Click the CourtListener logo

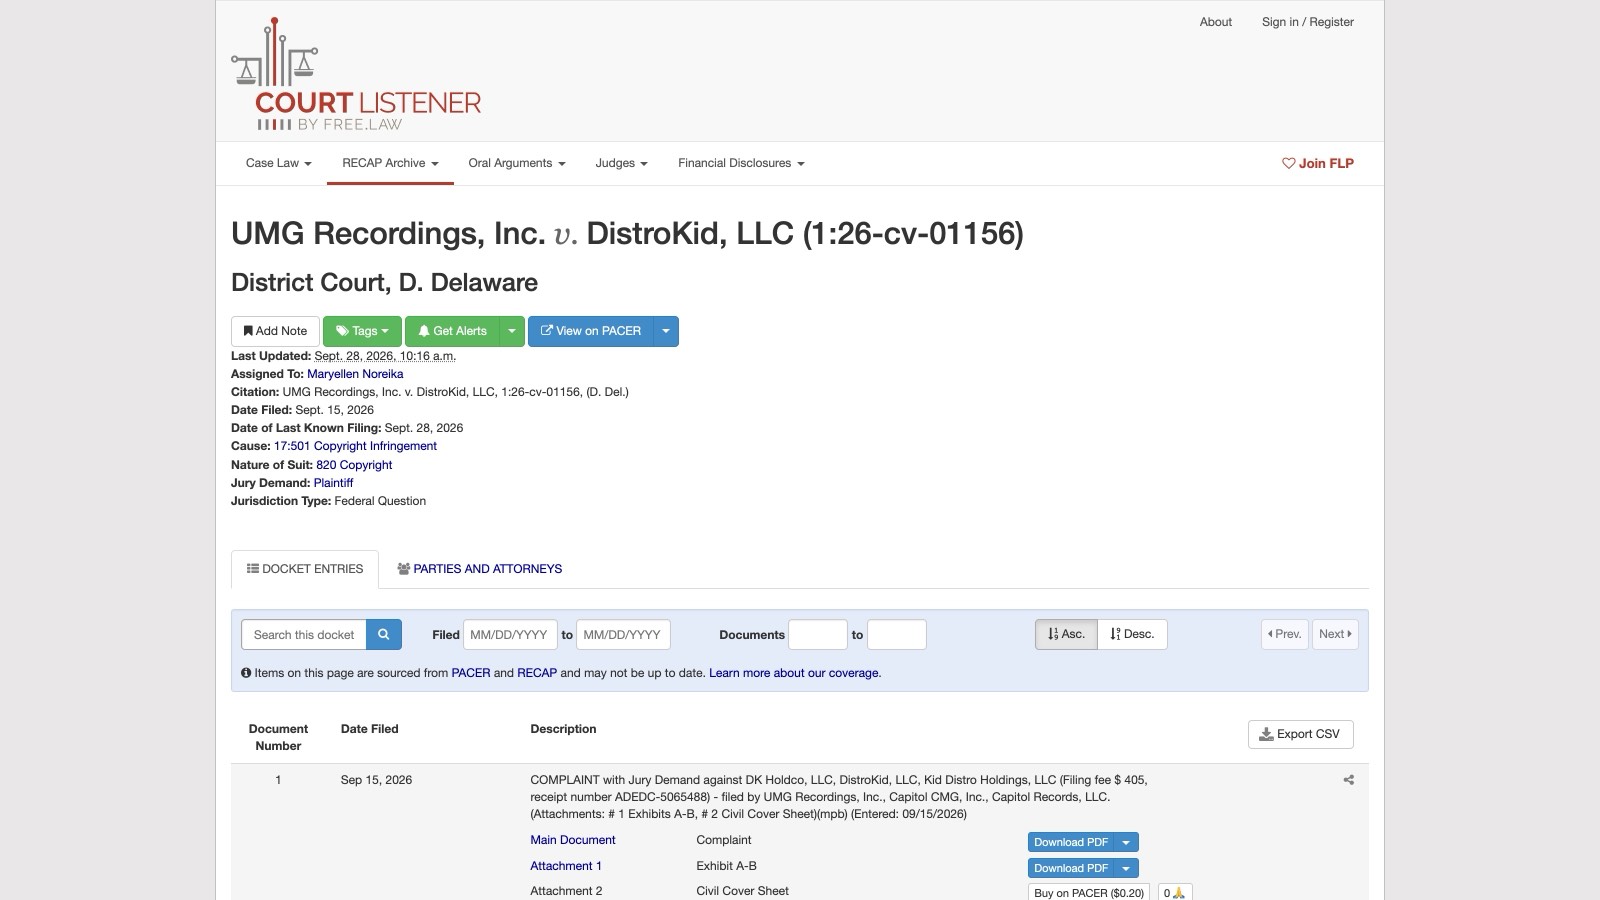(x=356, y=75)
